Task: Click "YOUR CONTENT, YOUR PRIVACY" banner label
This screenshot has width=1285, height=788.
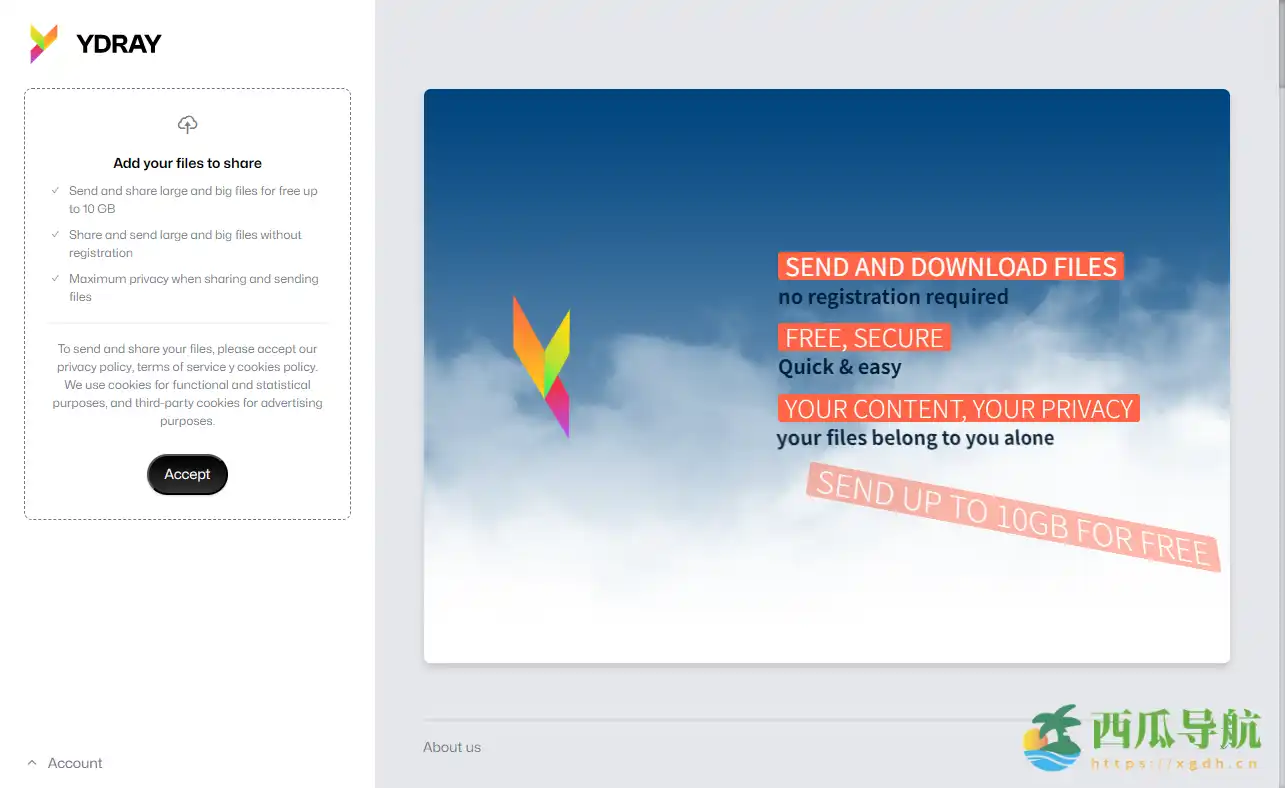Action: [958, 409]
